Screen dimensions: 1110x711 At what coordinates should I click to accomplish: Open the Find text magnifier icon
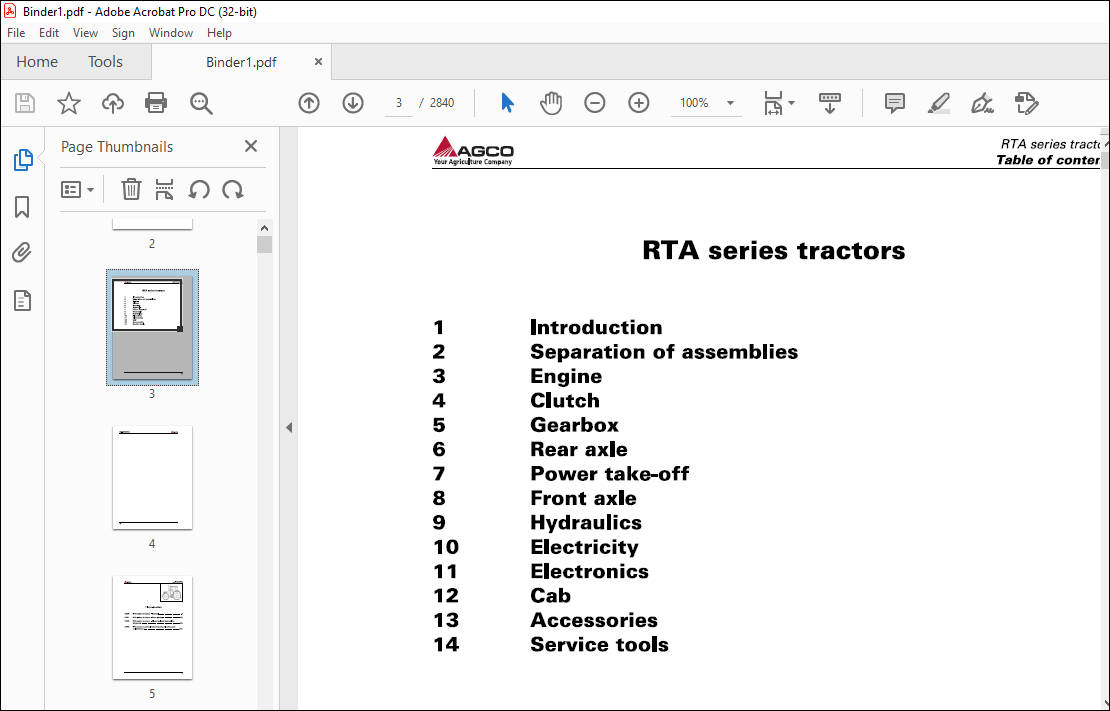pyautogui.click(x=201, y=103)
